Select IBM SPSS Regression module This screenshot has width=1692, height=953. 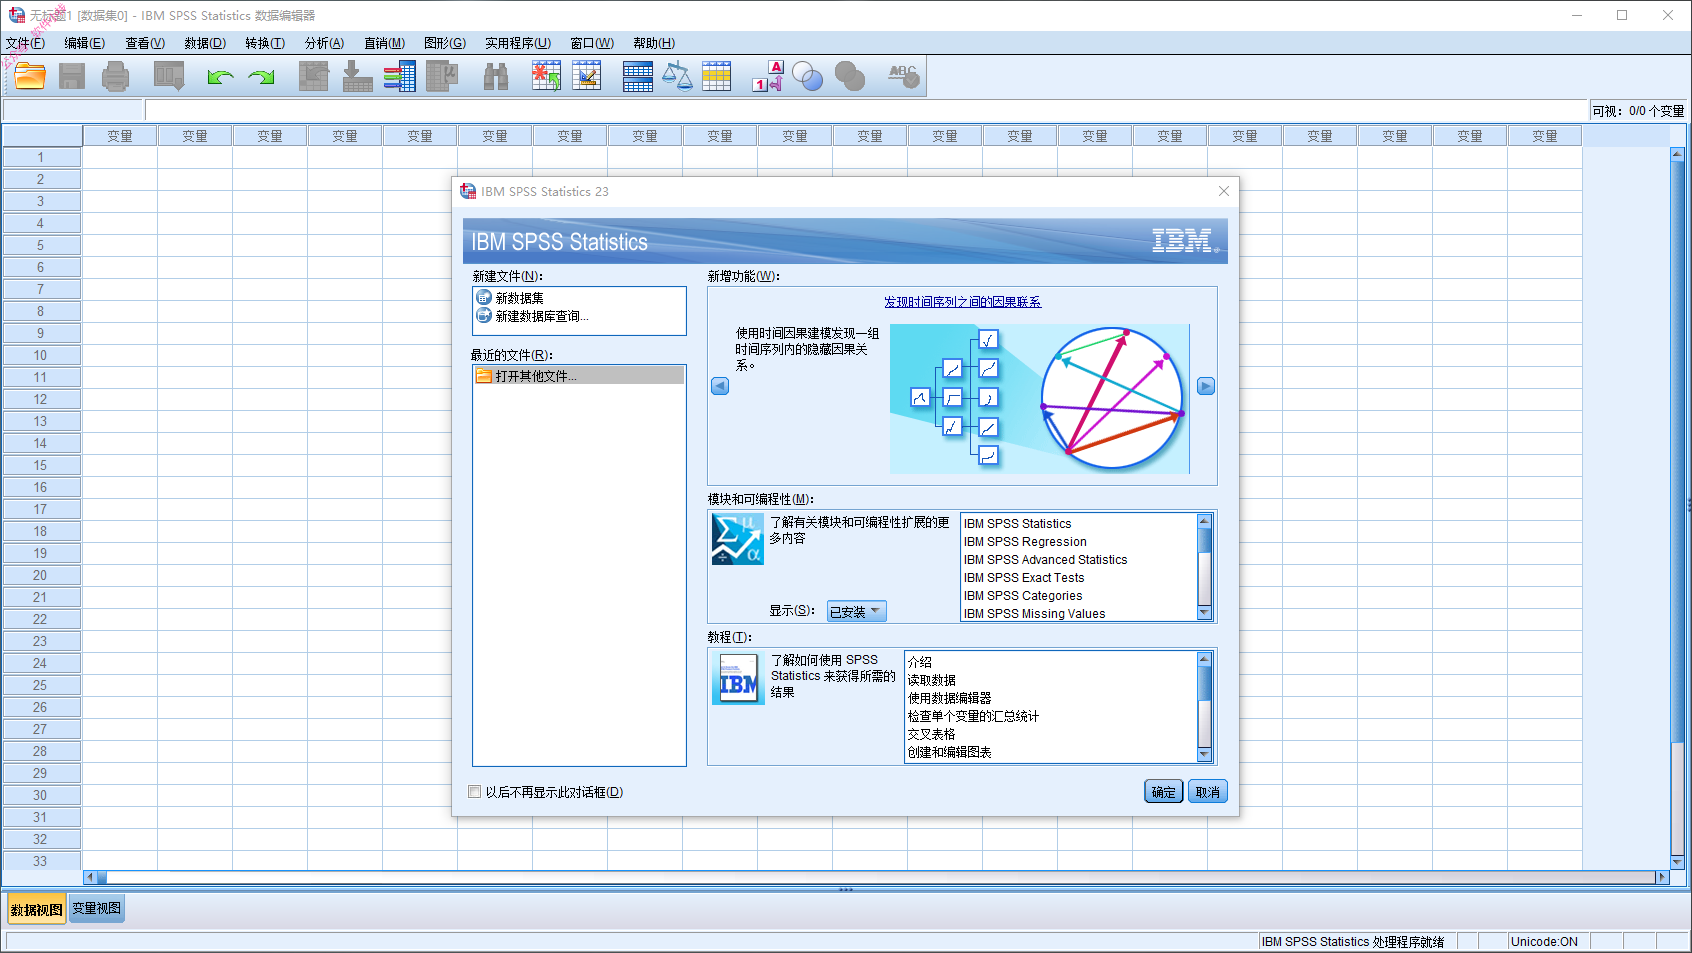(x=1025, y=542)
